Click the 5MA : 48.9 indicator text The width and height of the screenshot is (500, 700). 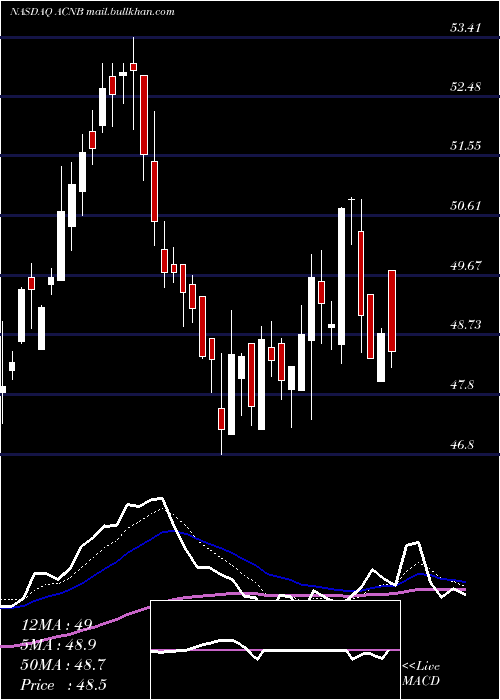(x=59, y=645)
